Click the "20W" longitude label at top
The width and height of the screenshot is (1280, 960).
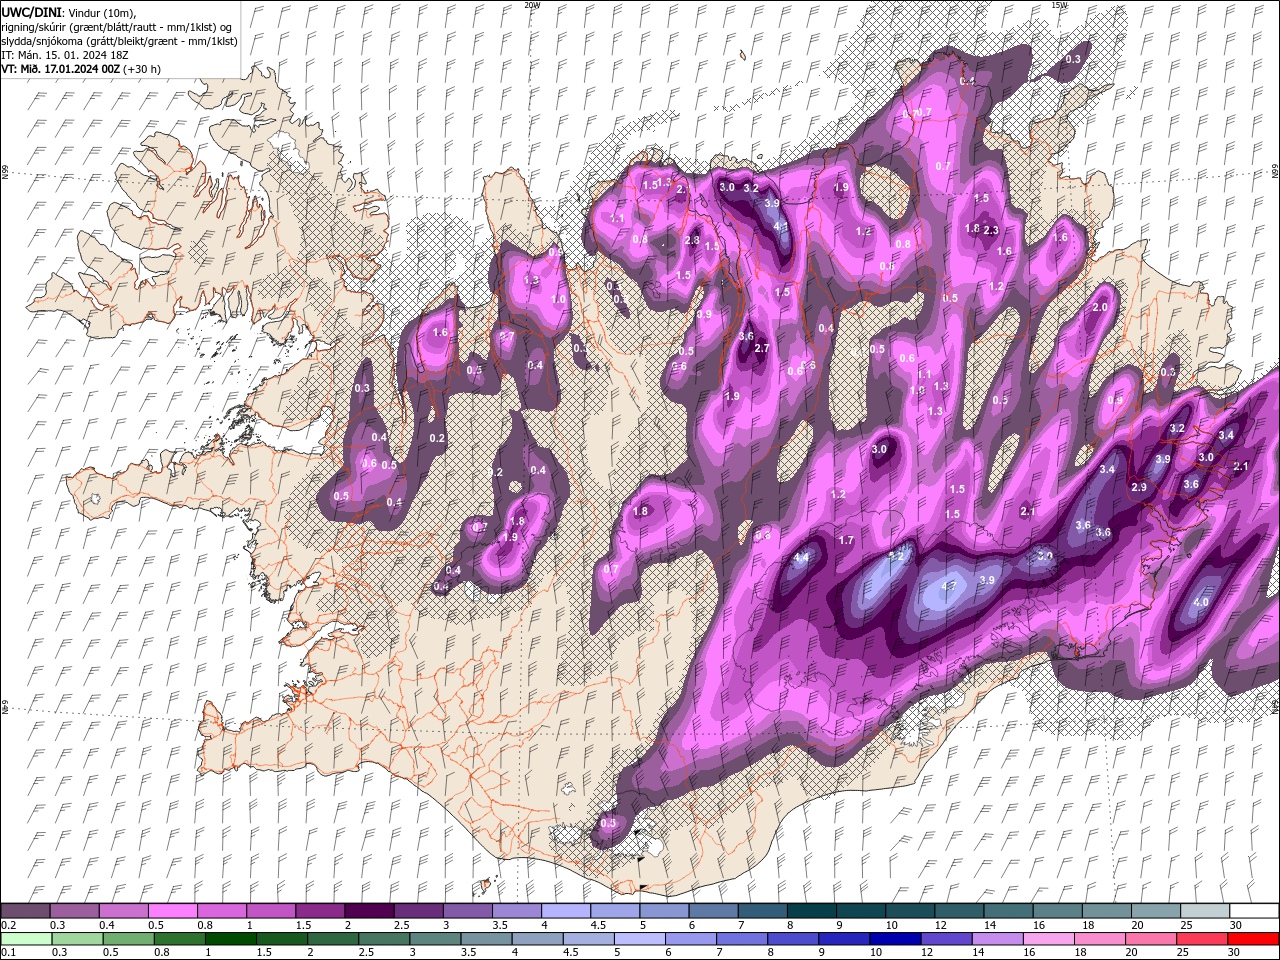pyautogui.click(x=532, y=5)
